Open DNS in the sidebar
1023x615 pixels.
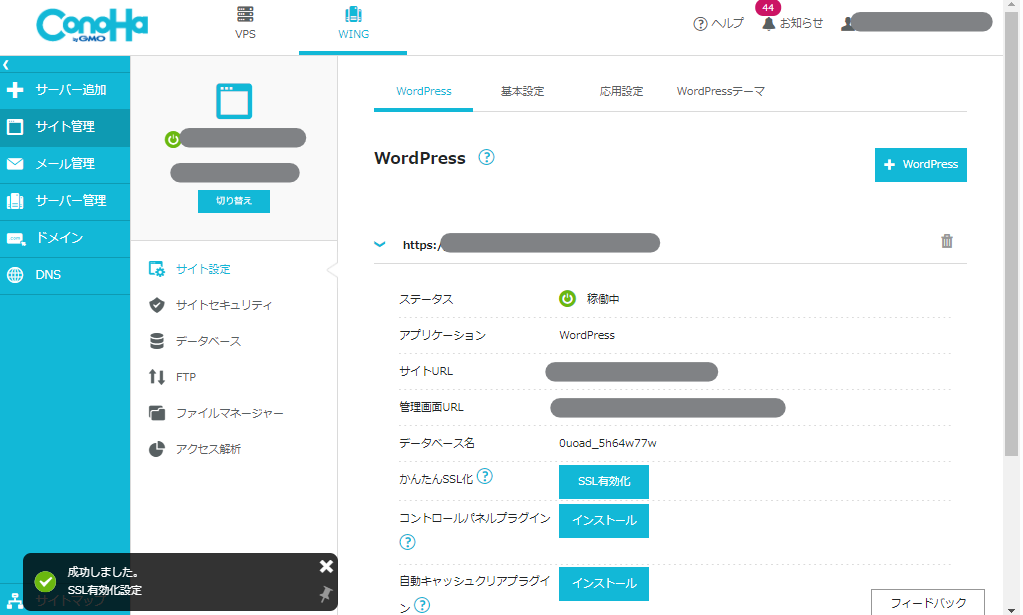(65, 275)
